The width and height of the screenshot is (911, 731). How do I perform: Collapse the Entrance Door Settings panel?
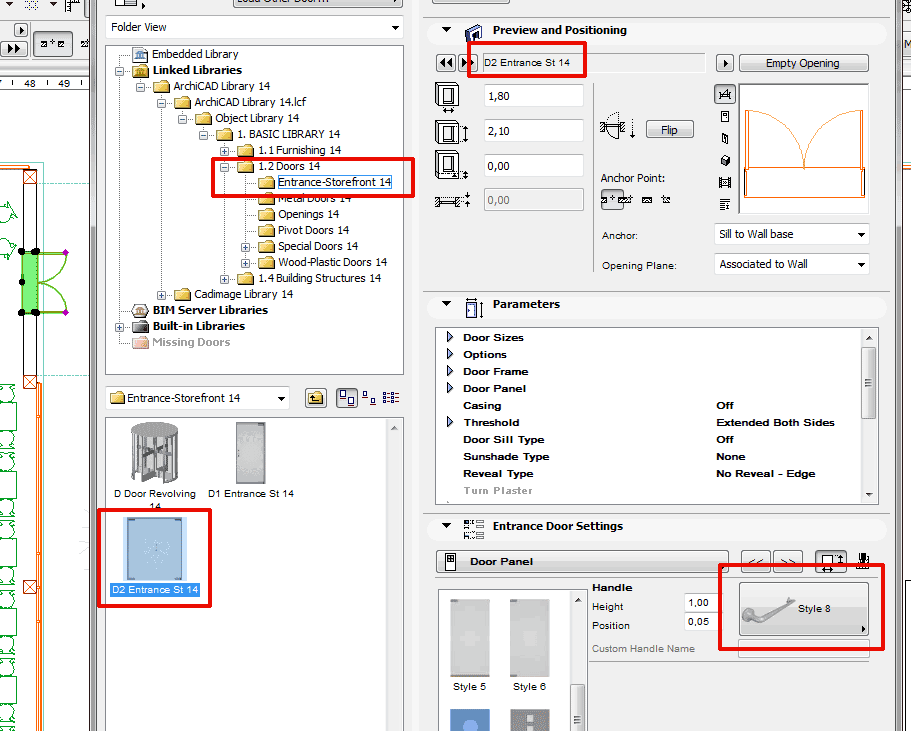(446, 525)
